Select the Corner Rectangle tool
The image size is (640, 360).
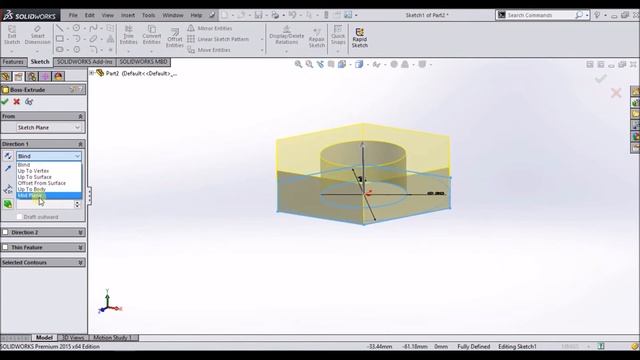(60, 39)
